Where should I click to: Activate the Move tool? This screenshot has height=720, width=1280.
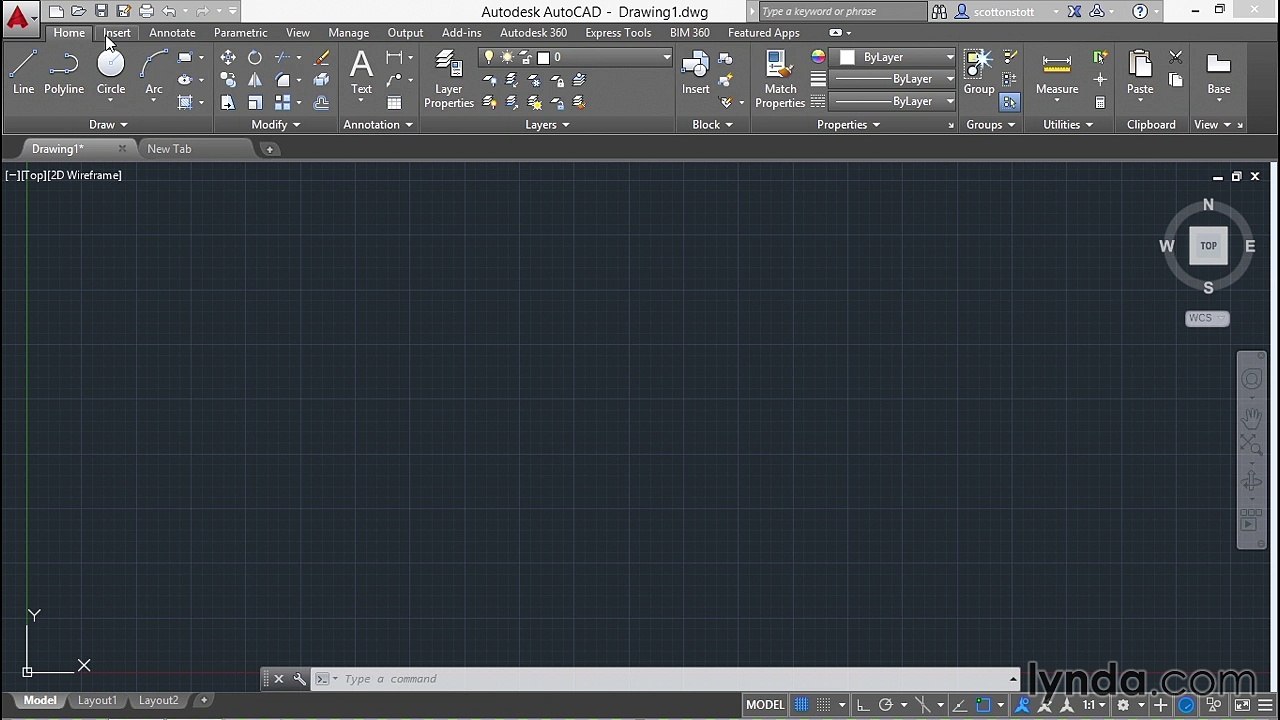tap(228, 58)
